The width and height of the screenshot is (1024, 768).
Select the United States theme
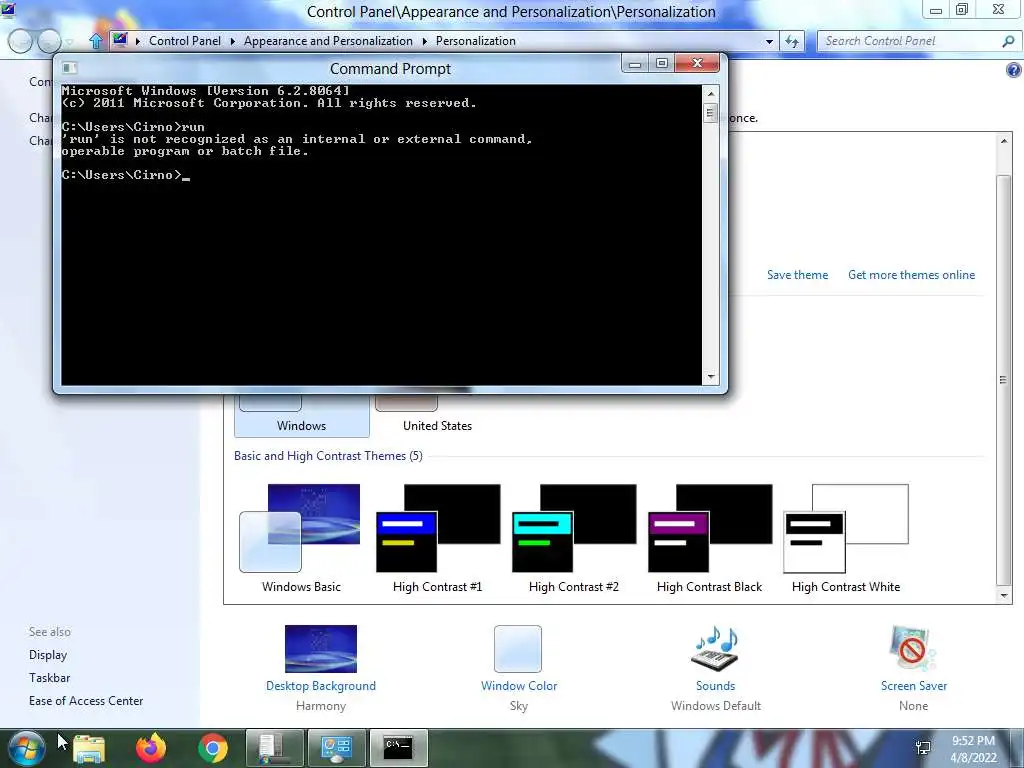437,415
